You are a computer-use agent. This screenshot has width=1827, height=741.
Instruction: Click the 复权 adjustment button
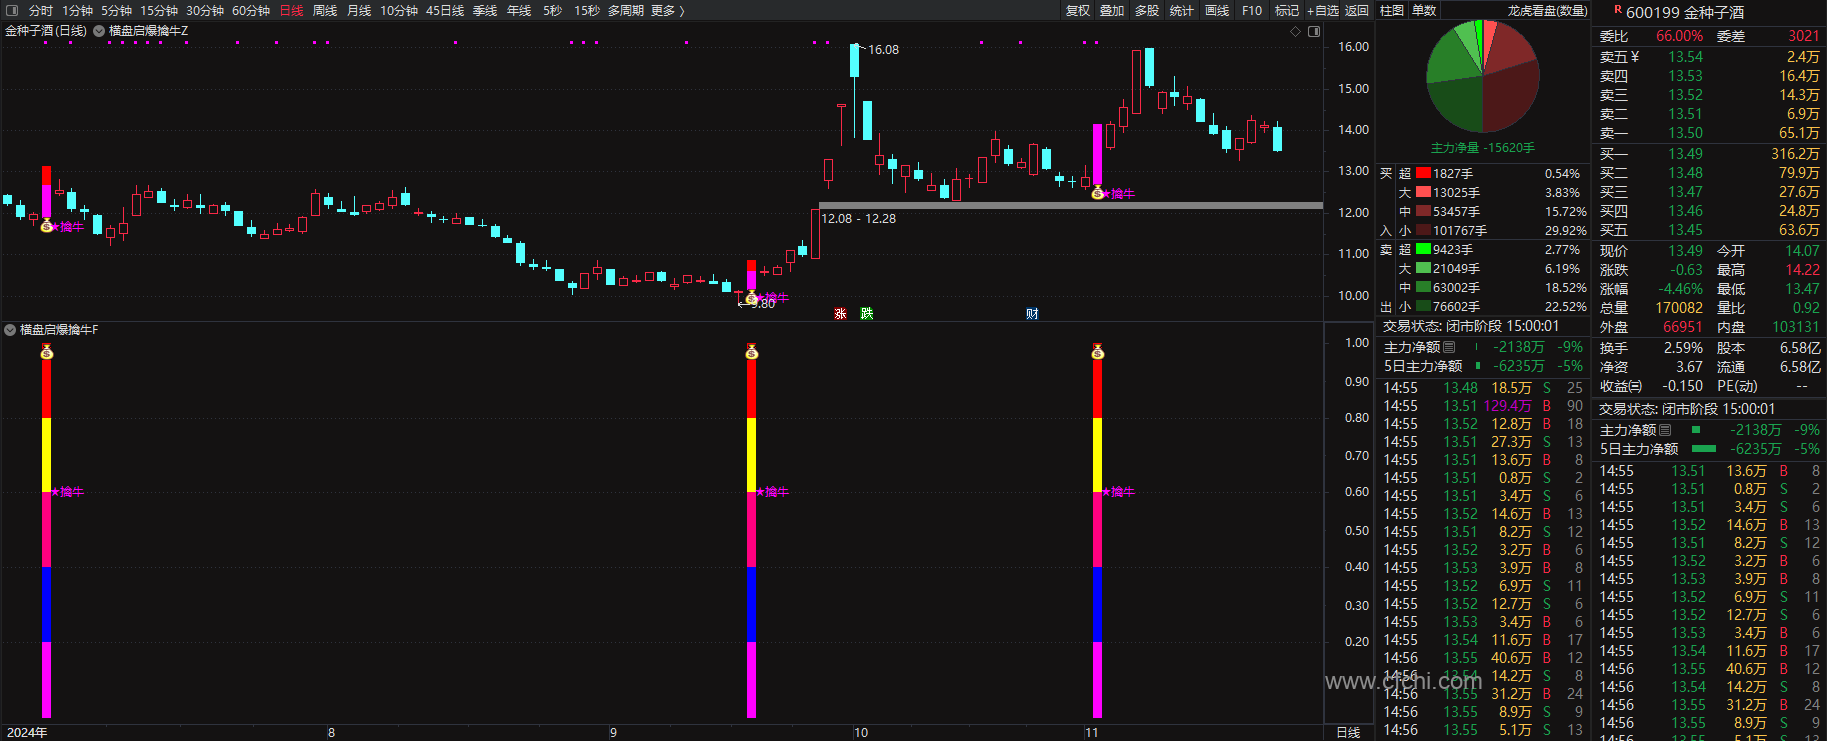(1078, 10)
